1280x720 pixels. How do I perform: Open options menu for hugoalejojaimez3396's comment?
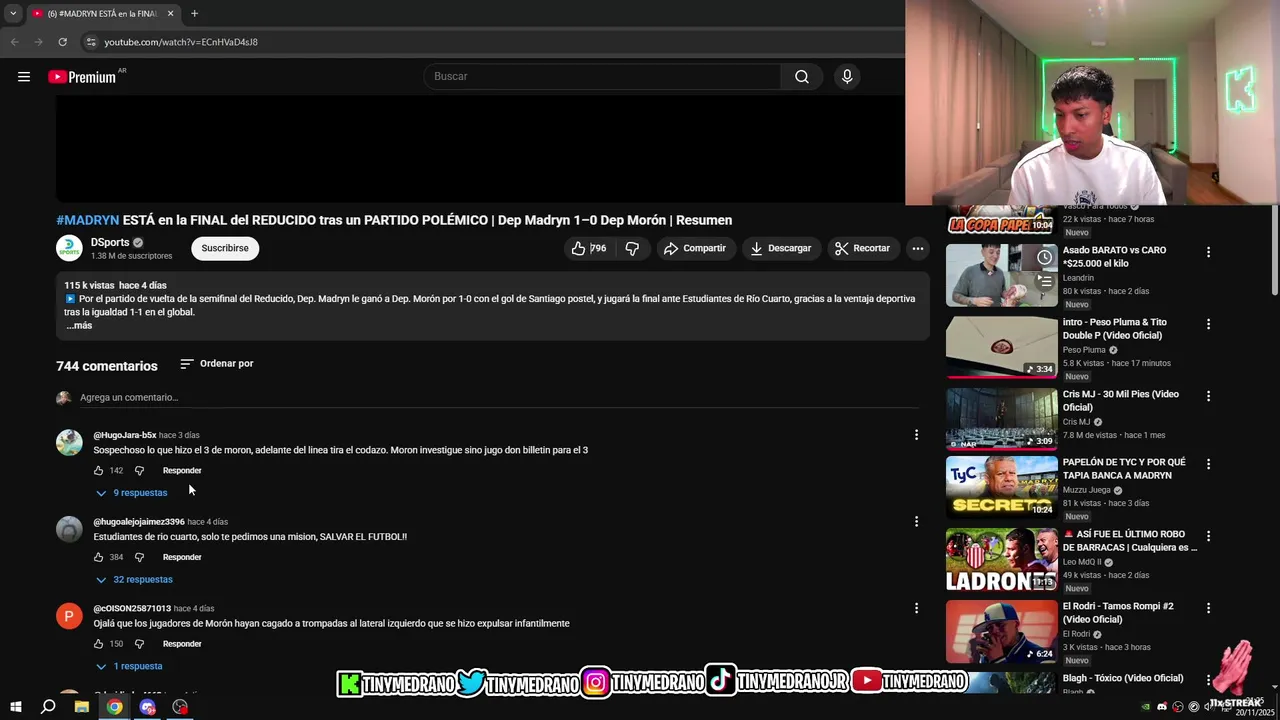[x=916, y=522]
